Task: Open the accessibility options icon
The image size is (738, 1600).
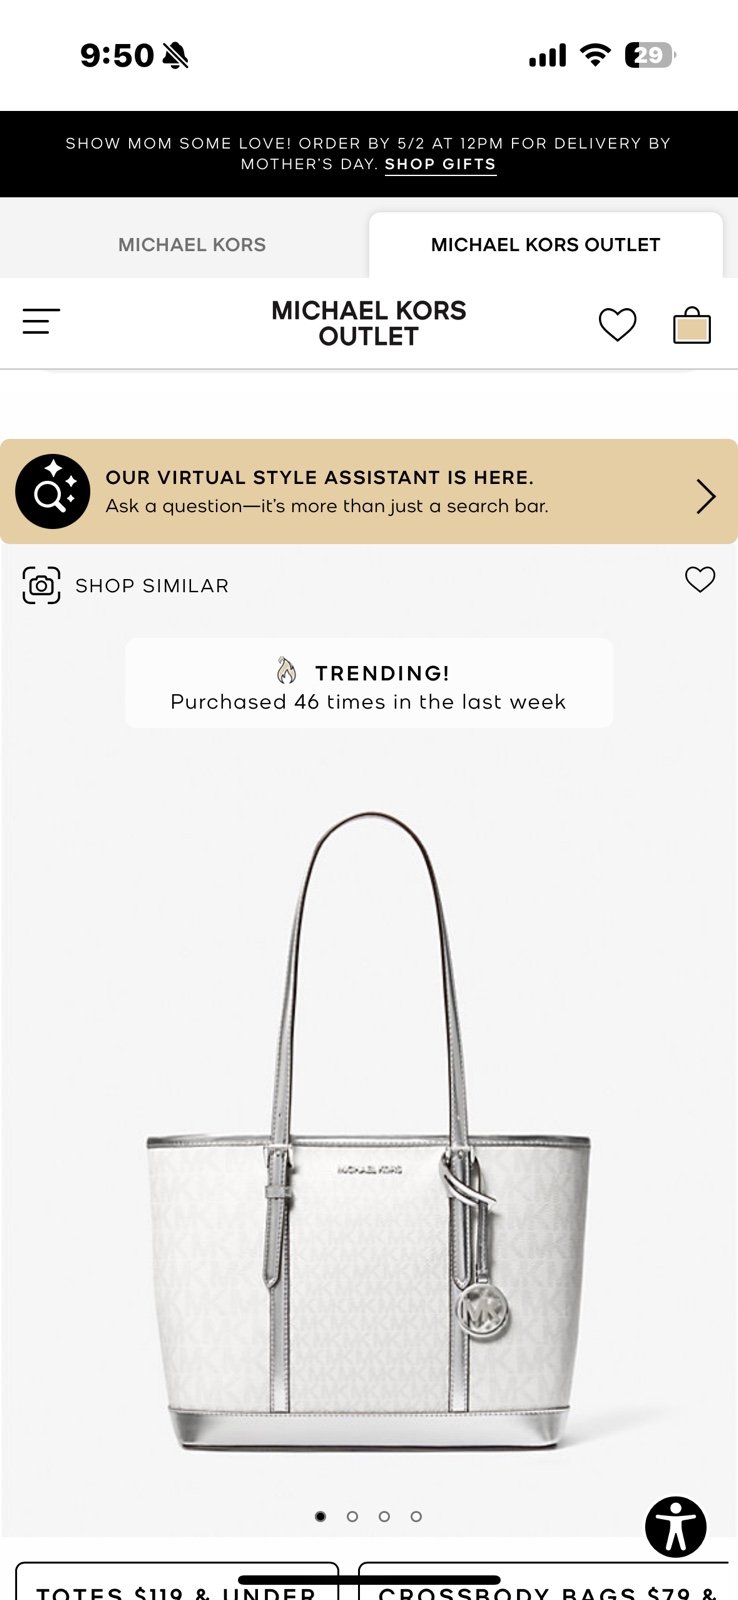Action: 676,1527
